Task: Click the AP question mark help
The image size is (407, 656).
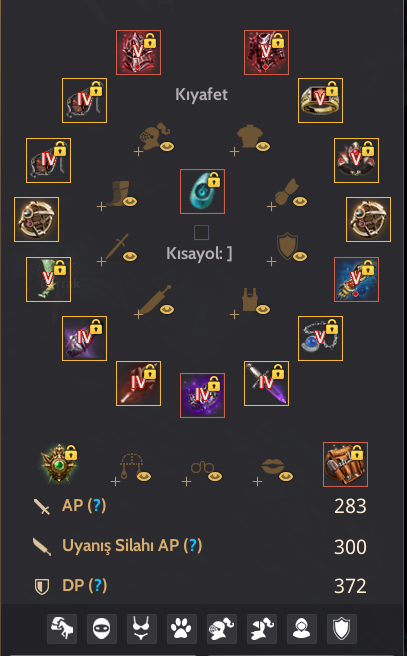Action: [97, 505]
